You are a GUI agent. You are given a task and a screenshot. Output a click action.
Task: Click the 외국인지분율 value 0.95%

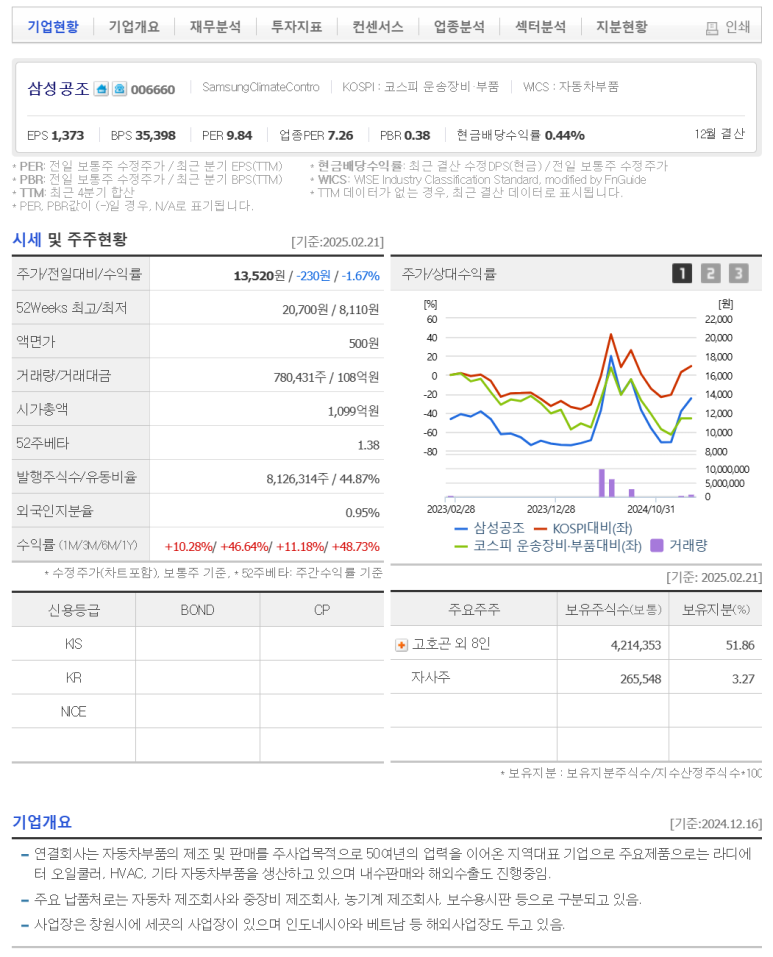(362, 513)
